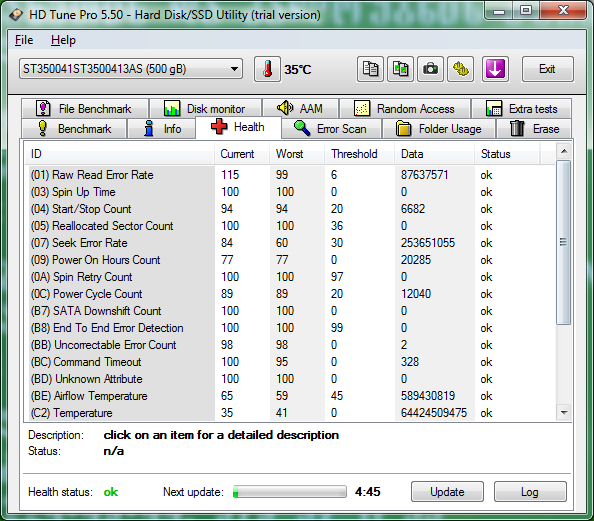
Task: Switch to the File Benchmark tab
Action: click(x=85, y=108)
